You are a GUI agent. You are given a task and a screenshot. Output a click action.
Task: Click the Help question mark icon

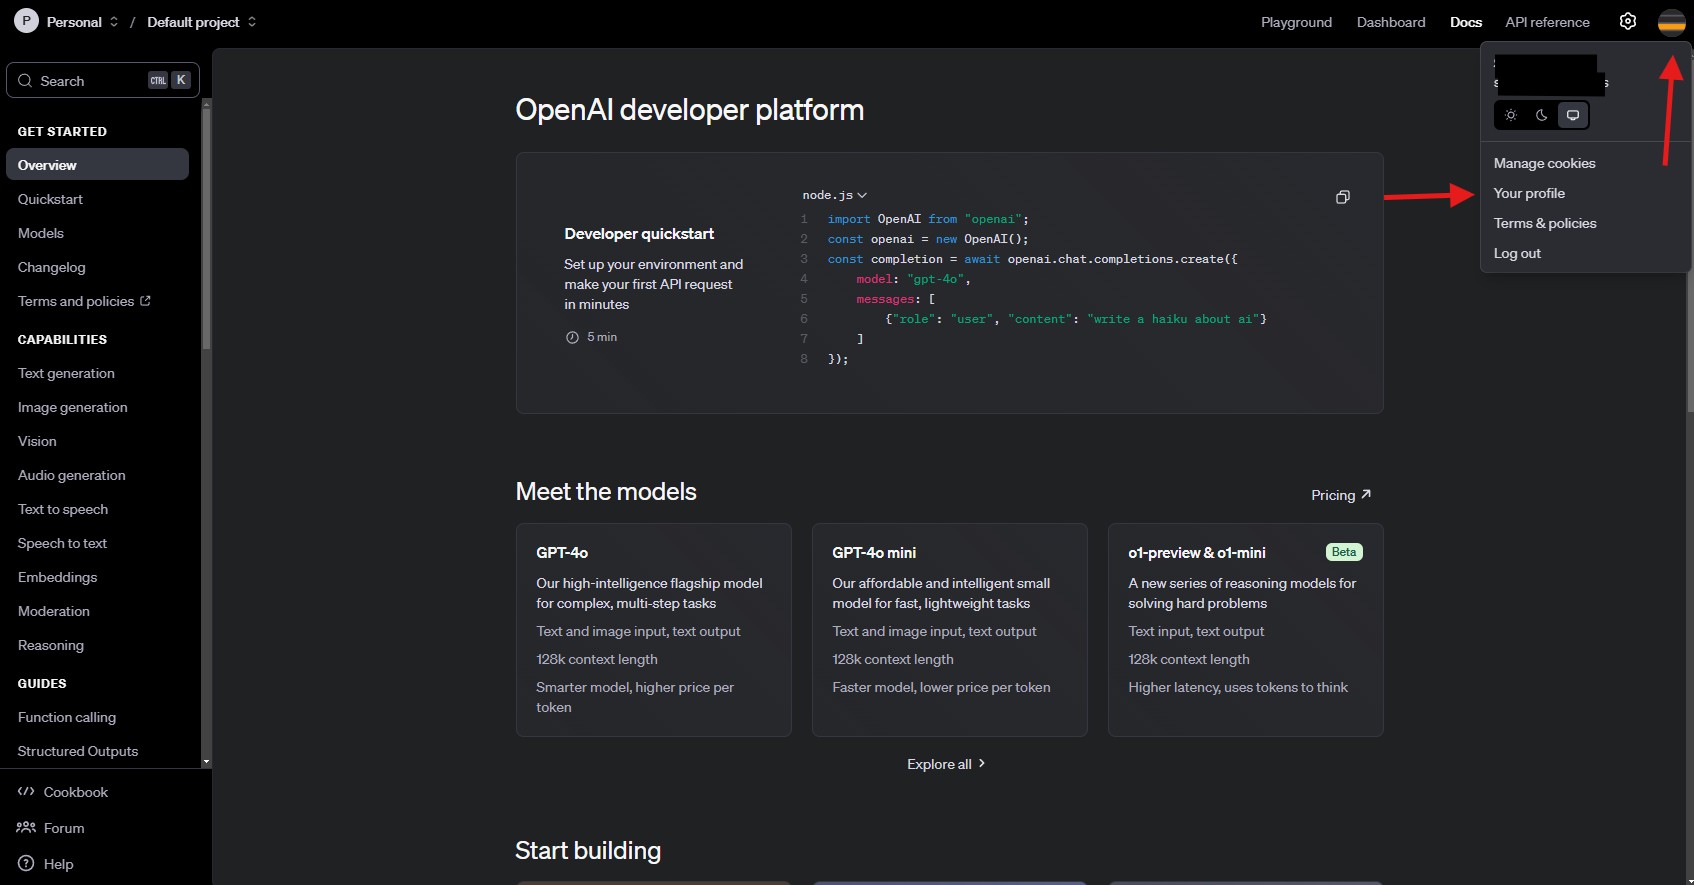point(26,864)
